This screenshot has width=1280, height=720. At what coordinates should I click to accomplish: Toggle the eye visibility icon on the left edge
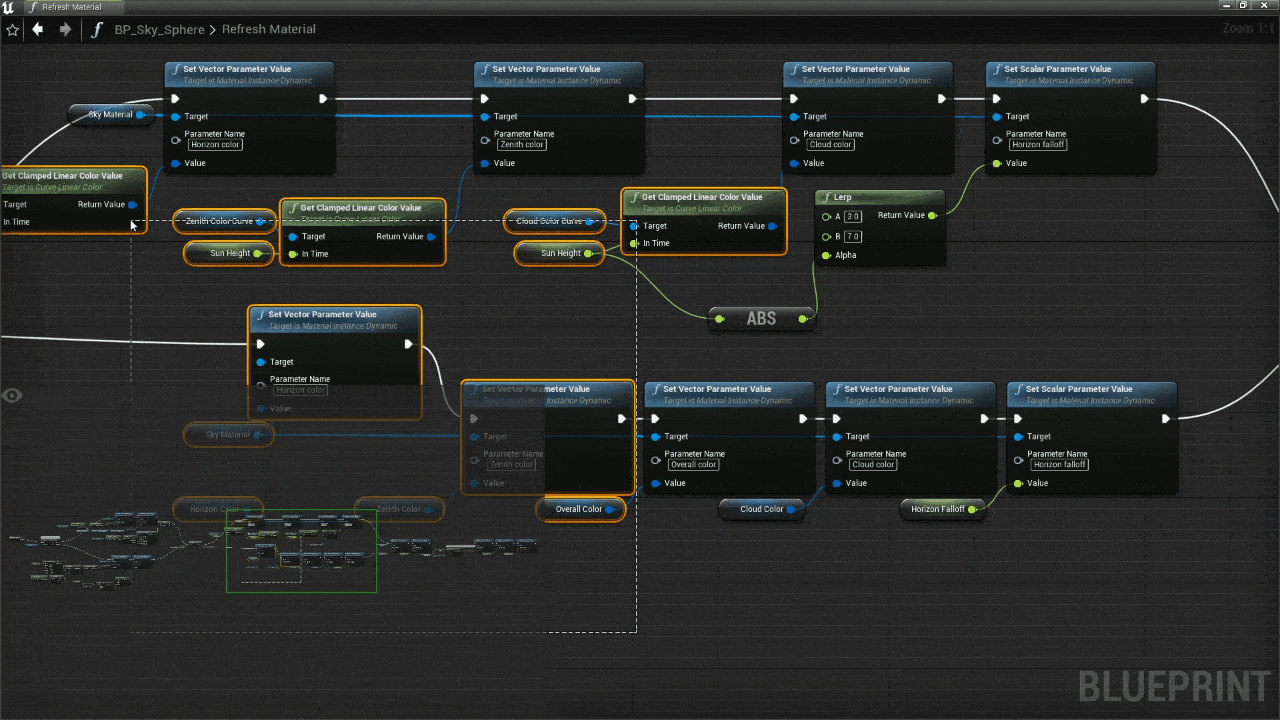tap(12, 396)
